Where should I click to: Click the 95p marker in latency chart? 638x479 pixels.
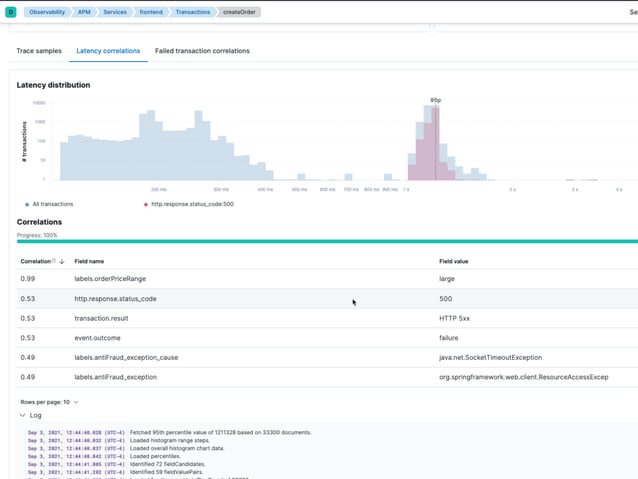pyautogui.click(x=435, y=101)
